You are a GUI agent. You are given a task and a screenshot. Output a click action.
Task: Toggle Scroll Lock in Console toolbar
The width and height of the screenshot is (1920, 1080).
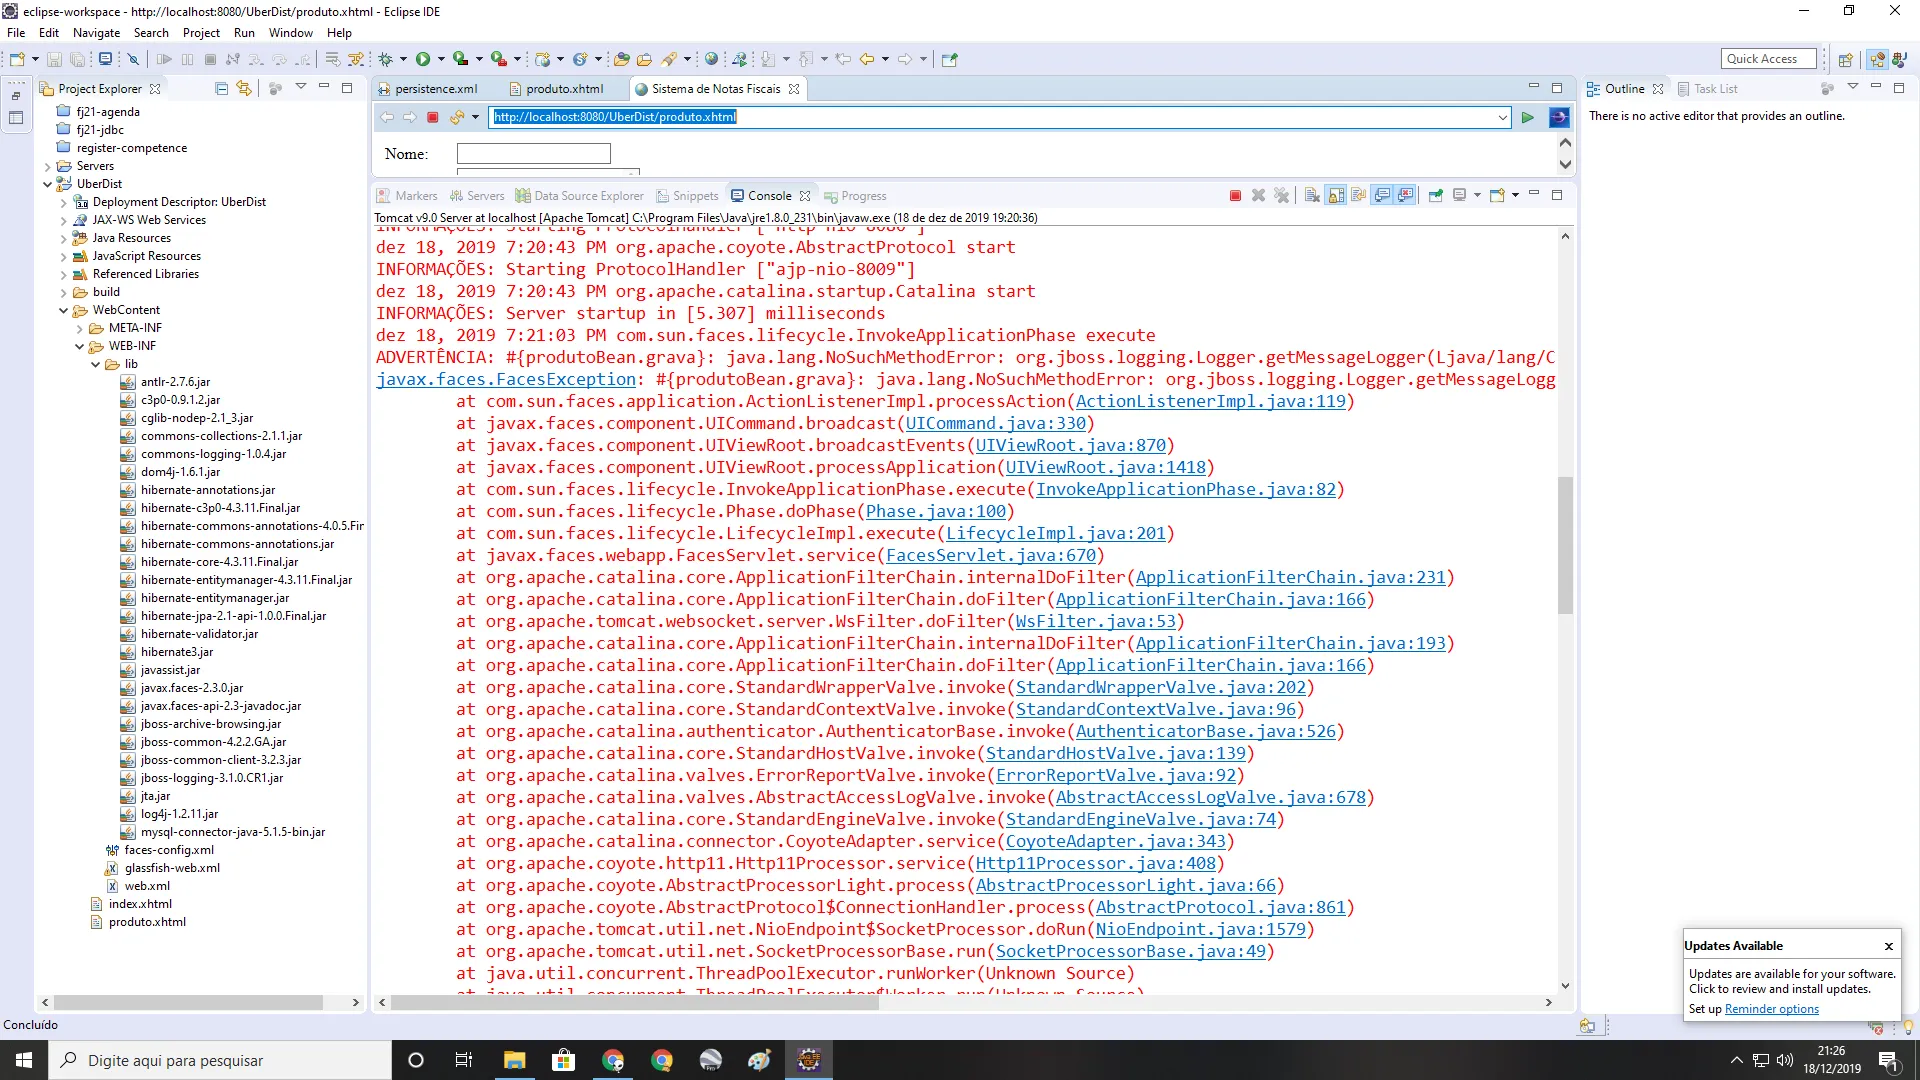pyautogui.click(x=1336, y=196)
